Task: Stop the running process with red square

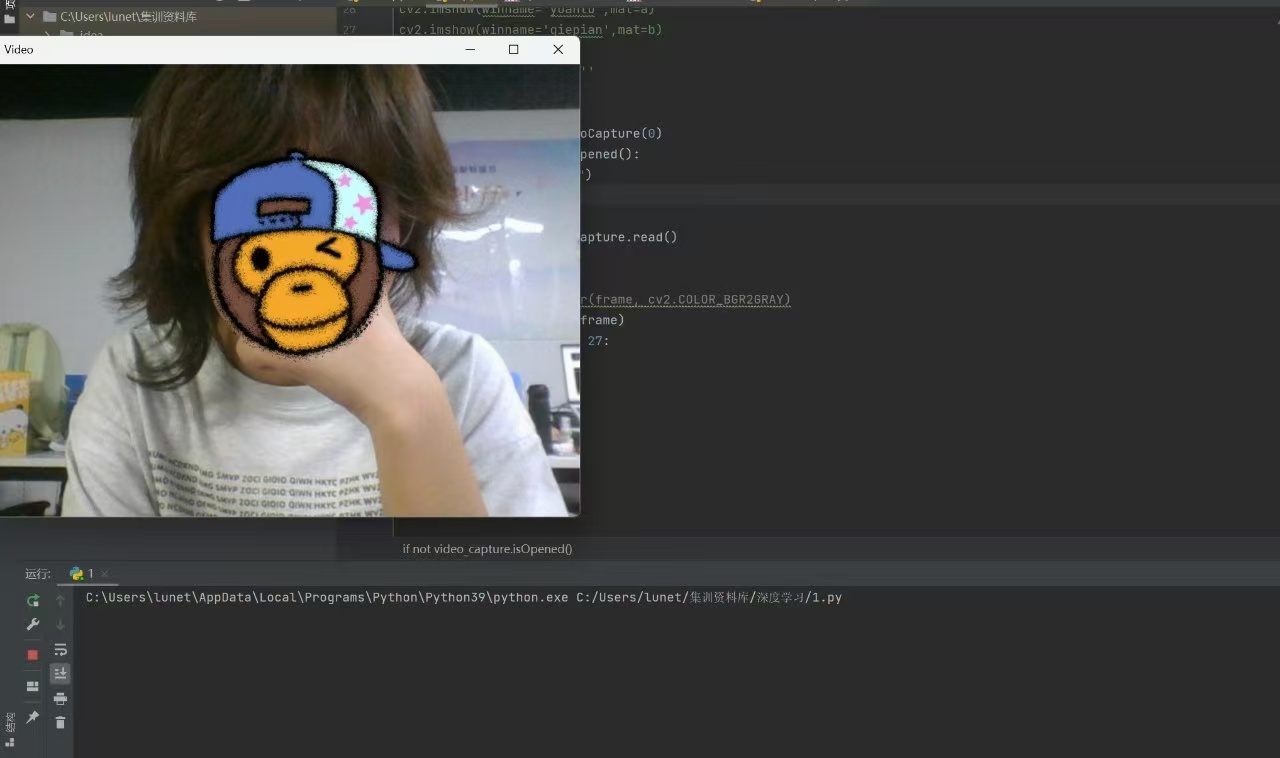Action: point(32,655)
